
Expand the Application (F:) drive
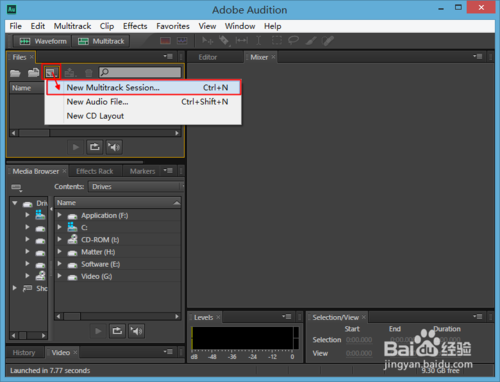click(59, 215)
